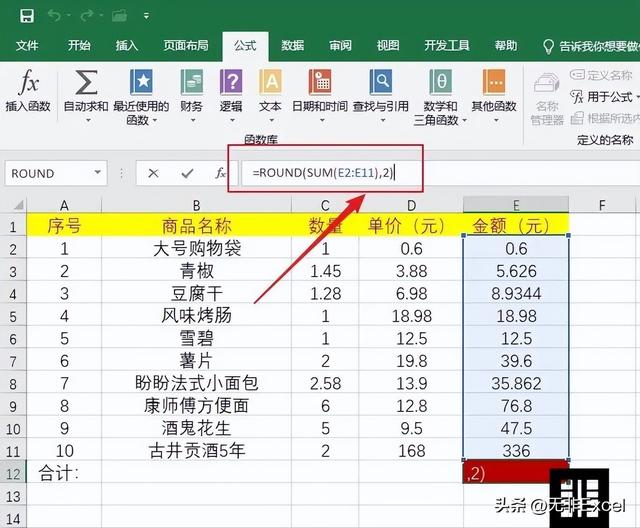The height and width of the screenshot is (528, 640).
Task: Switch to the 审阅 ribbon tab
Action: tap(340, 45)
